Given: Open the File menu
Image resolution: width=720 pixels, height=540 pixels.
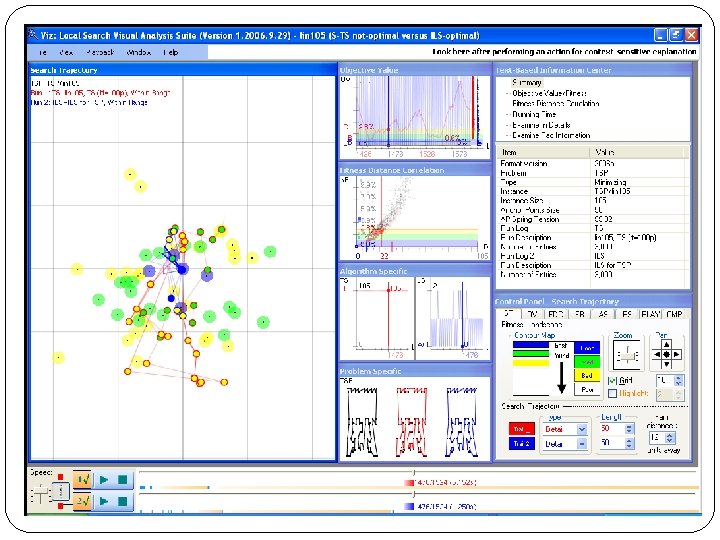Looking at the screenshot, I should (x=42, y=52).
